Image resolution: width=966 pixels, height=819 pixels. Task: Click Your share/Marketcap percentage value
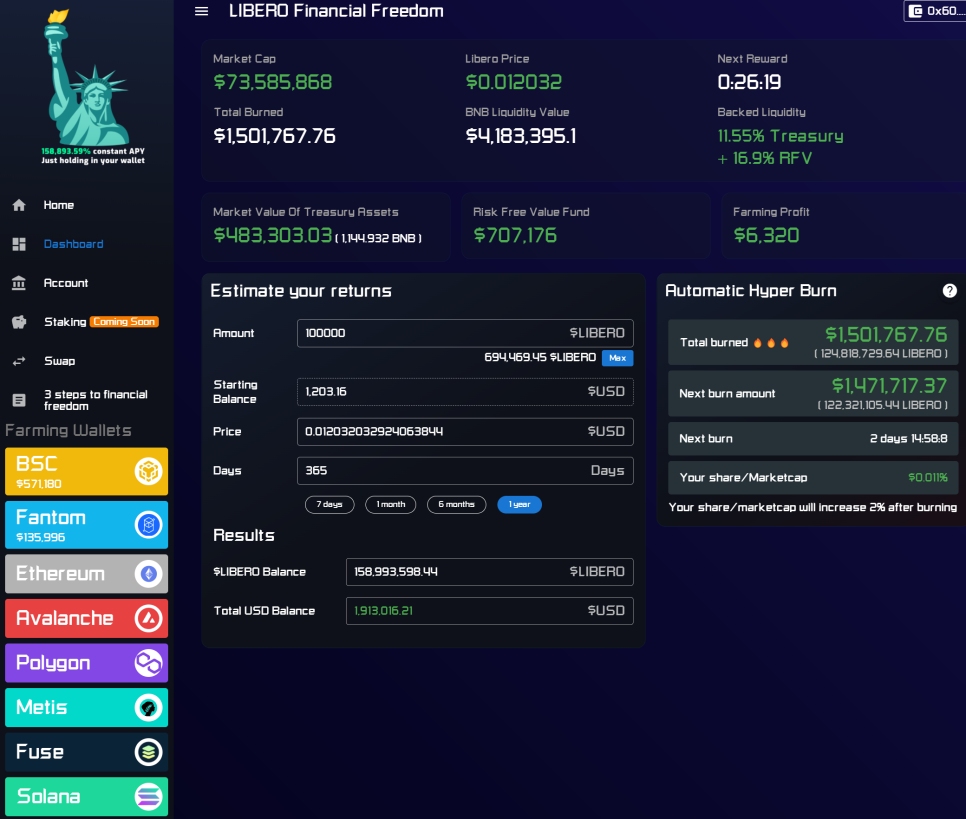928,478
